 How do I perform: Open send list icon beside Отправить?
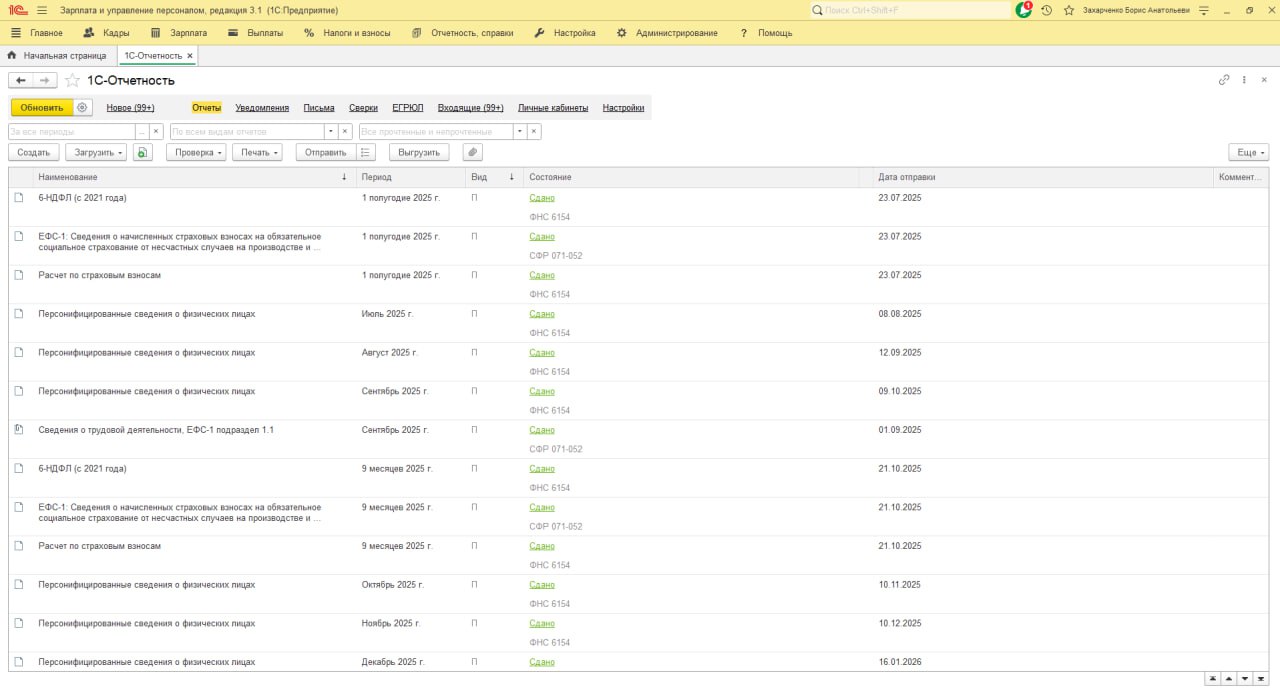(x=366, y=152)
